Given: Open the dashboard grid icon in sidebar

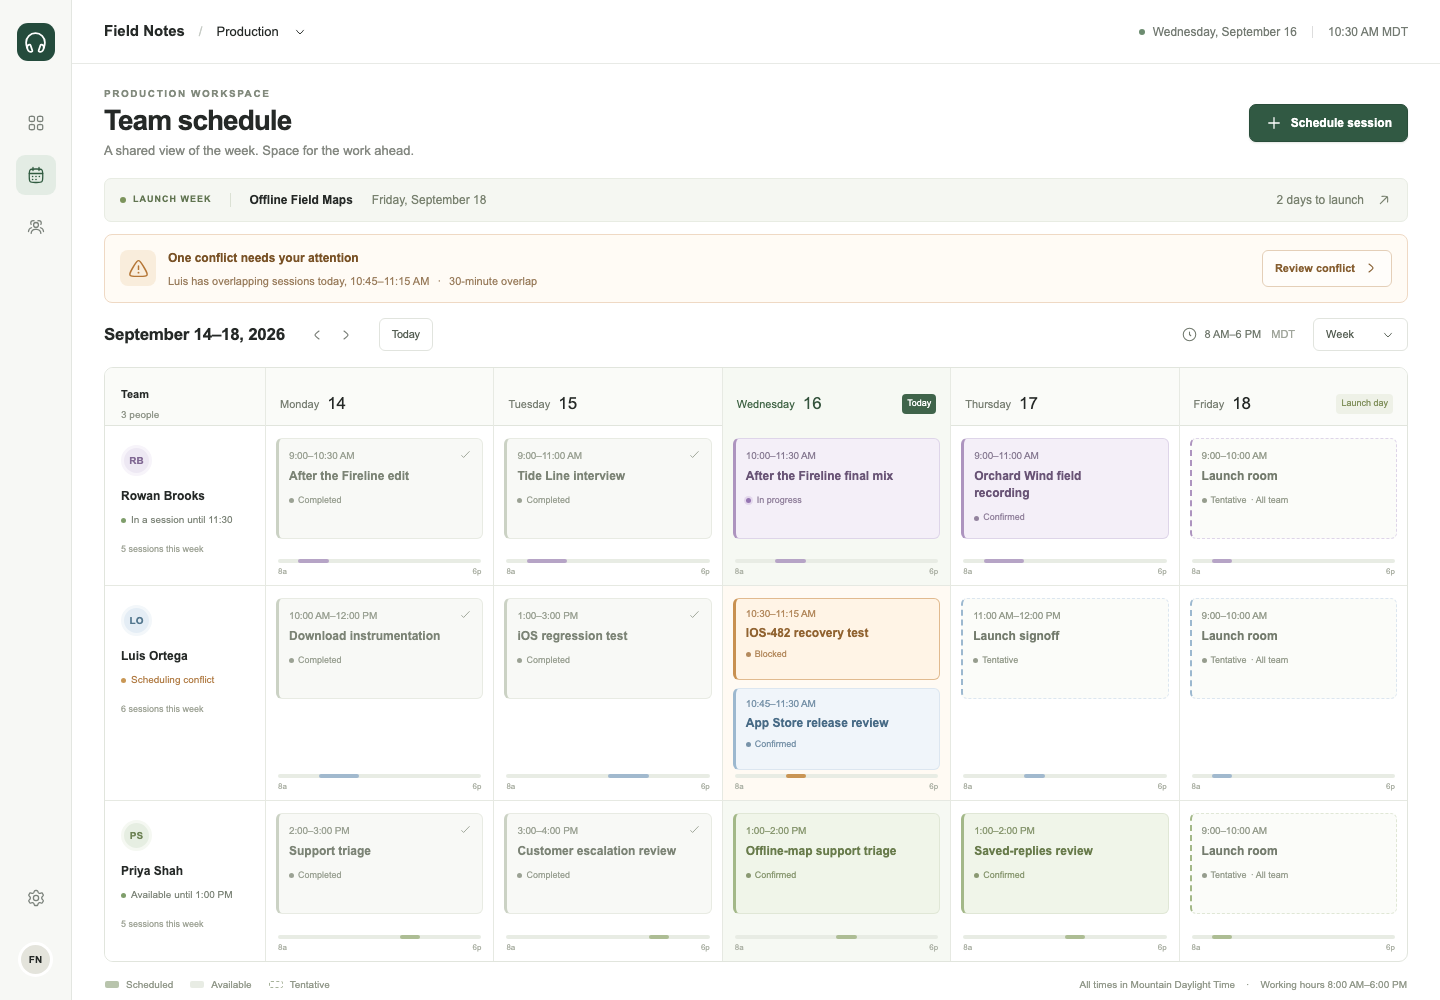Looking at the screenshot, I should coord(36,123).
